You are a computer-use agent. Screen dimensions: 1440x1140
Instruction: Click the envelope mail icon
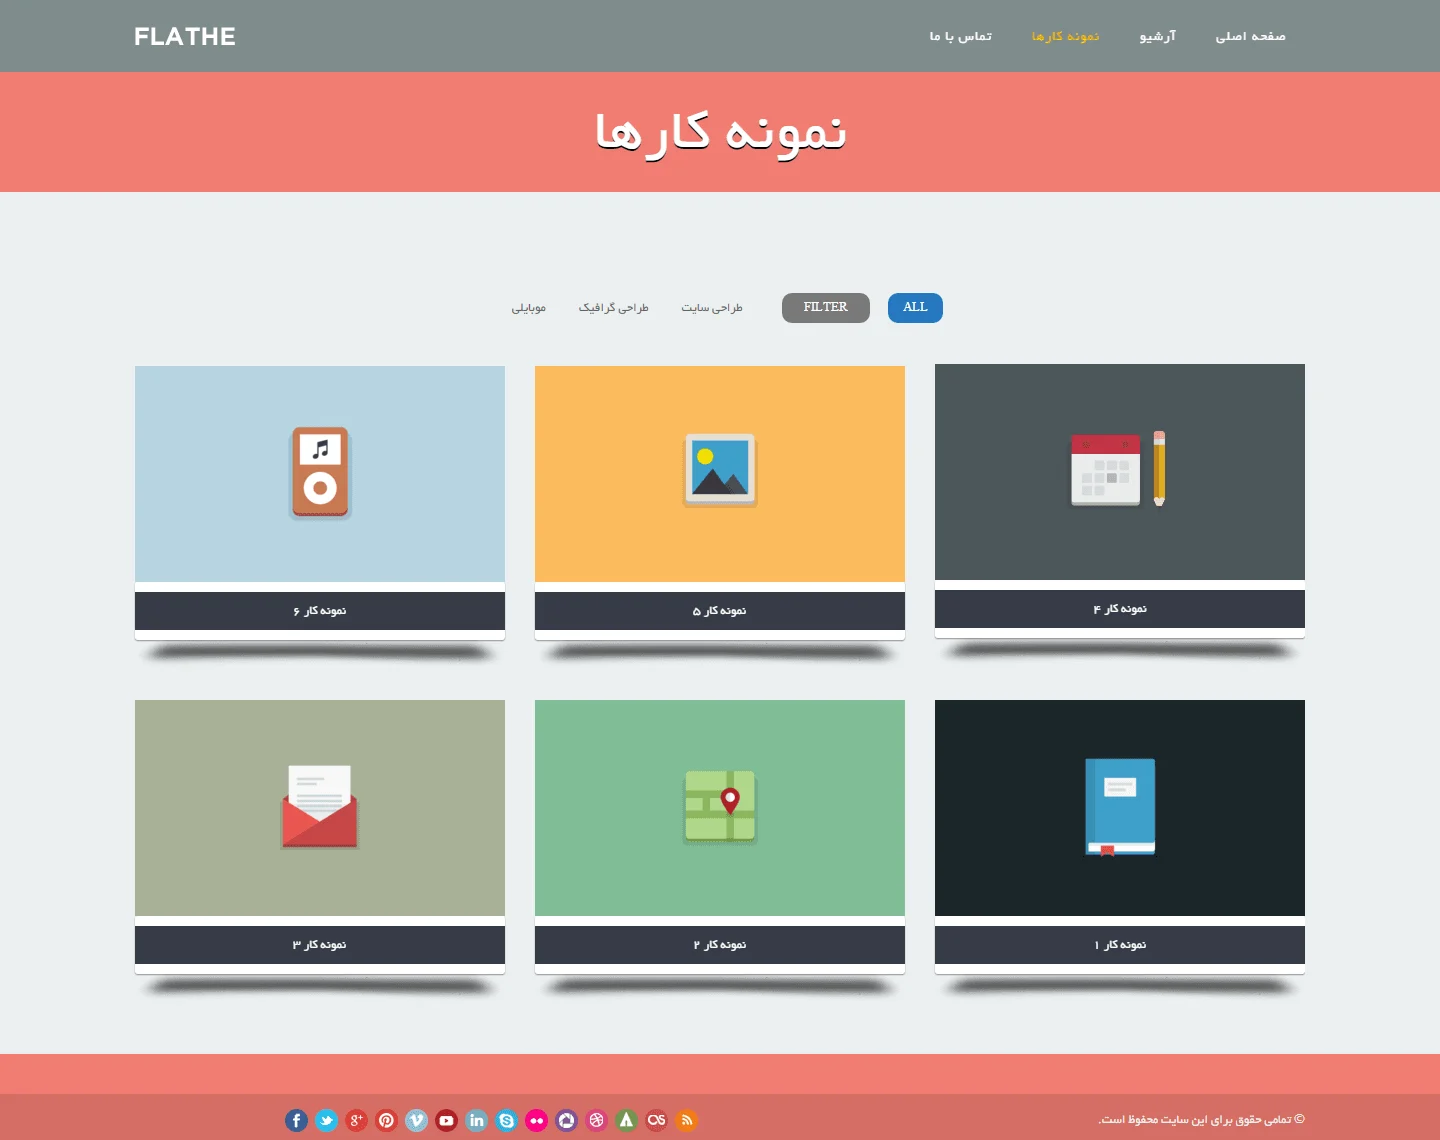tap(320, 806)
